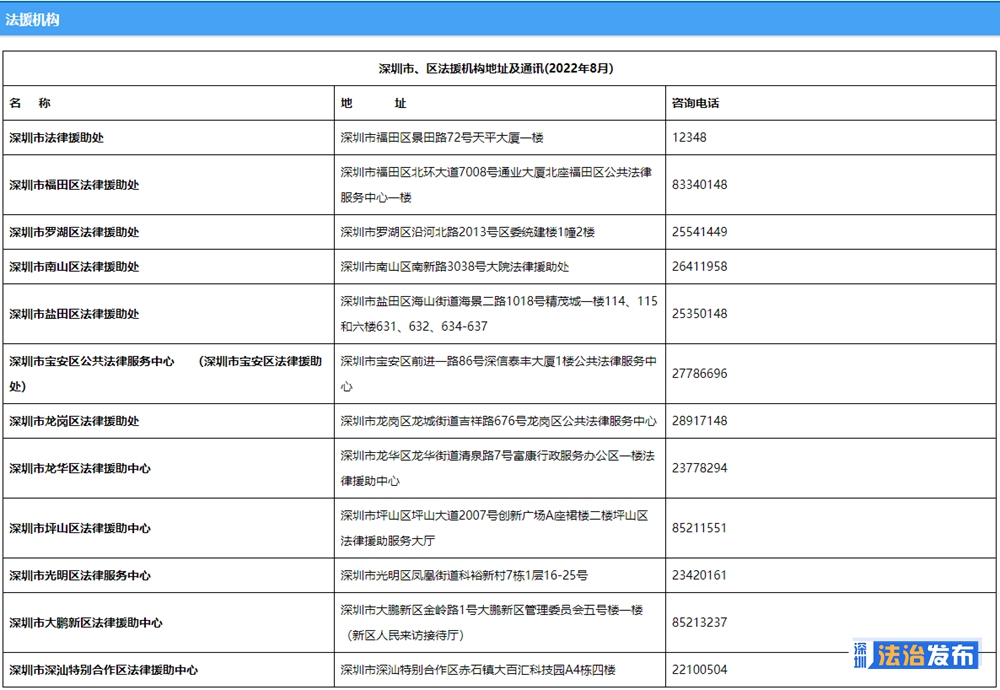The width and height of the screenshot is (1000, 690).
Task: Click Nanshan phone number 26411958
Action: point(700,267)
